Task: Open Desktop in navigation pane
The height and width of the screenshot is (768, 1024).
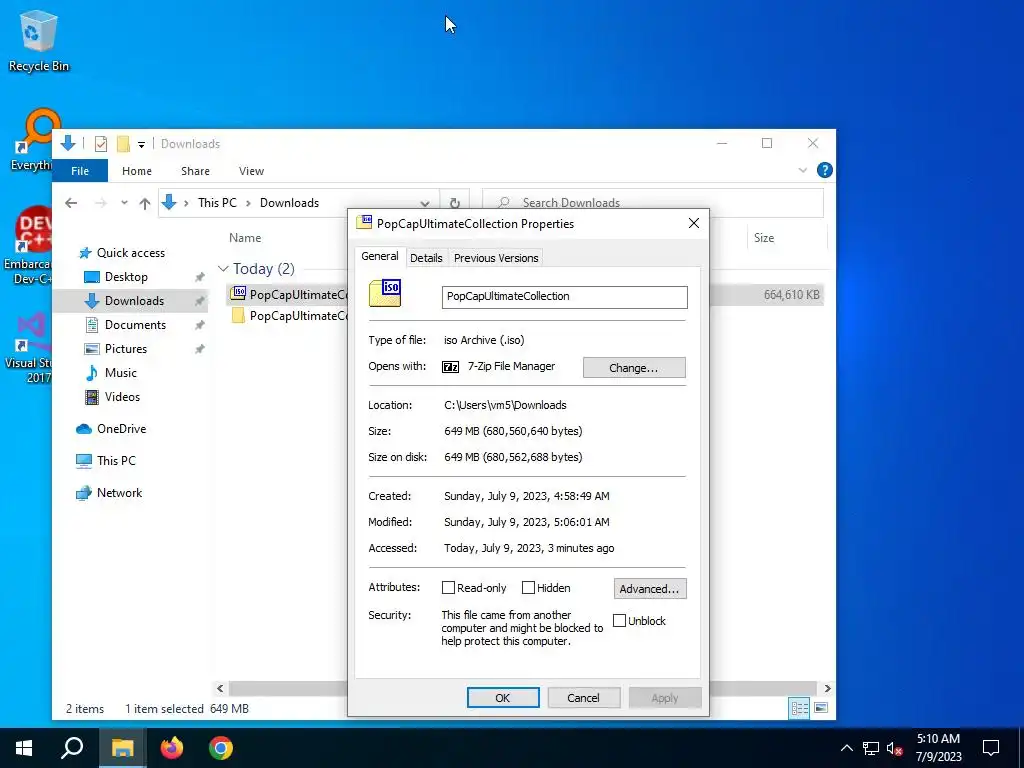Action: click(126, 277)
